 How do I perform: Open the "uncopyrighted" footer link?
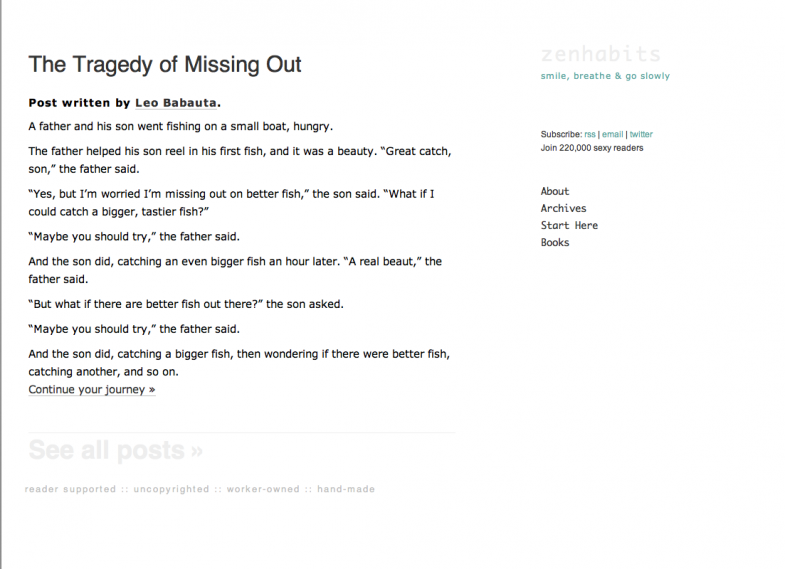[x=171, y=489]
